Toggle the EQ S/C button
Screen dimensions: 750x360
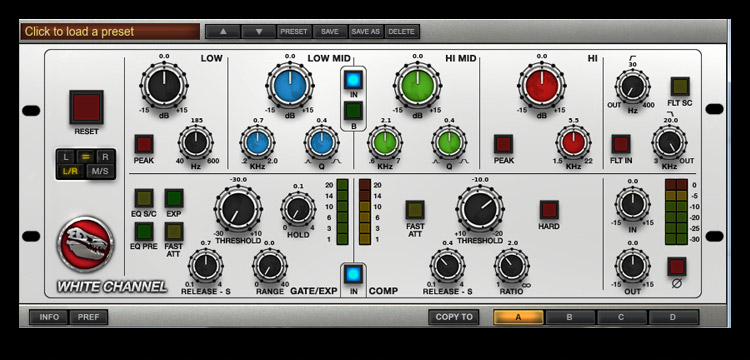pos(143,198)
